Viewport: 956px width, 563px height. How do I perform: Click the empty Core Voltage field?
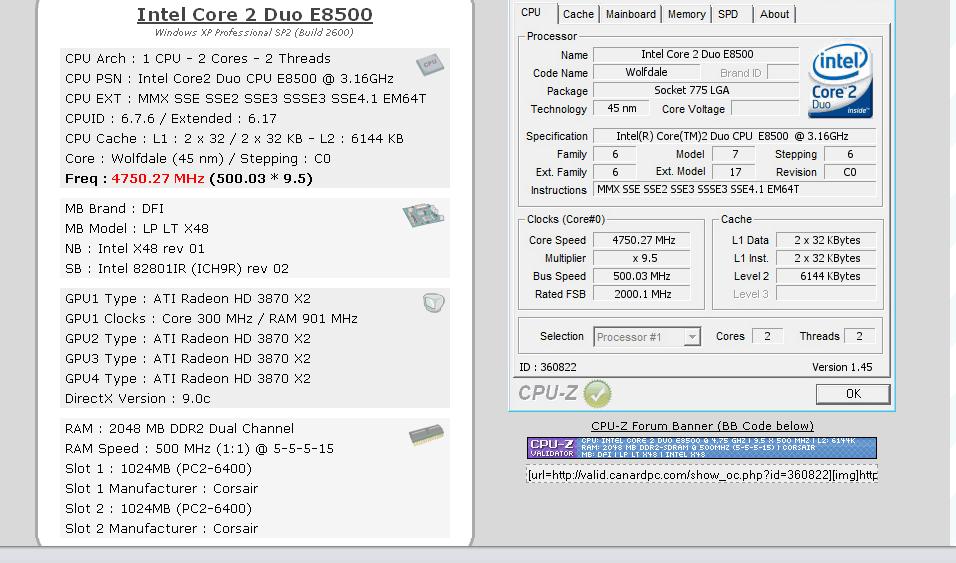pyautogui.click(x=765, y=108)
